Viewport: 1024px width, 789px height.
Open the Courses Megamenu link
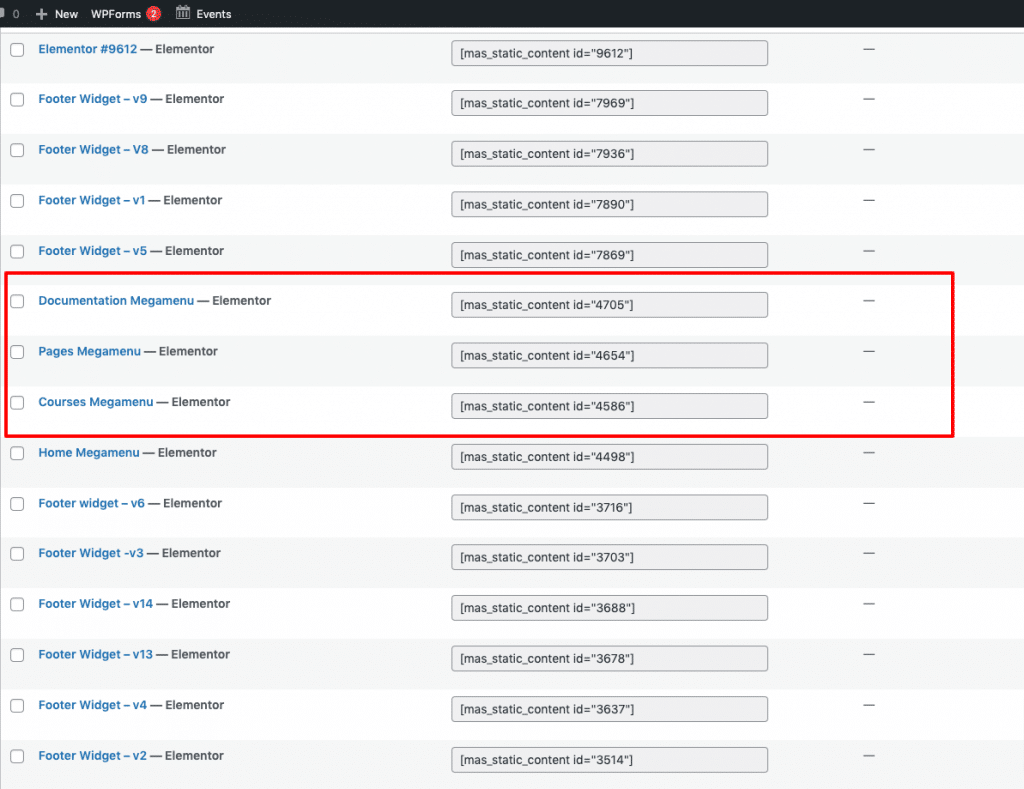click(95, 402)
